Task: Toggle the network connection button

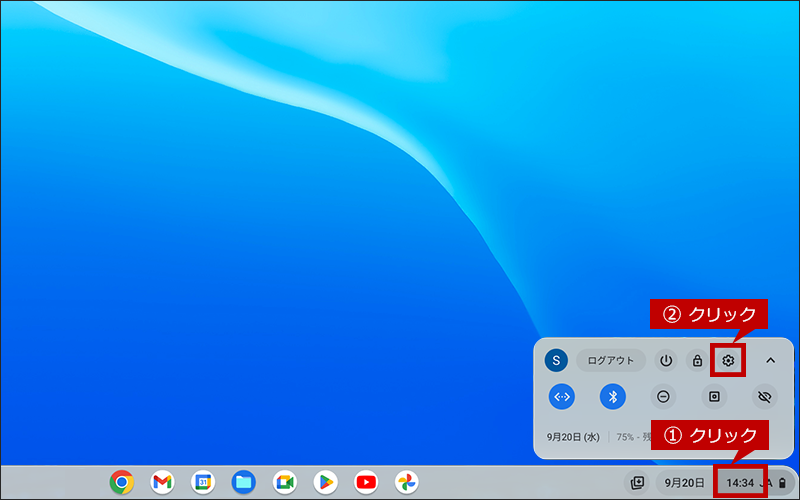Action: point(562,396)
